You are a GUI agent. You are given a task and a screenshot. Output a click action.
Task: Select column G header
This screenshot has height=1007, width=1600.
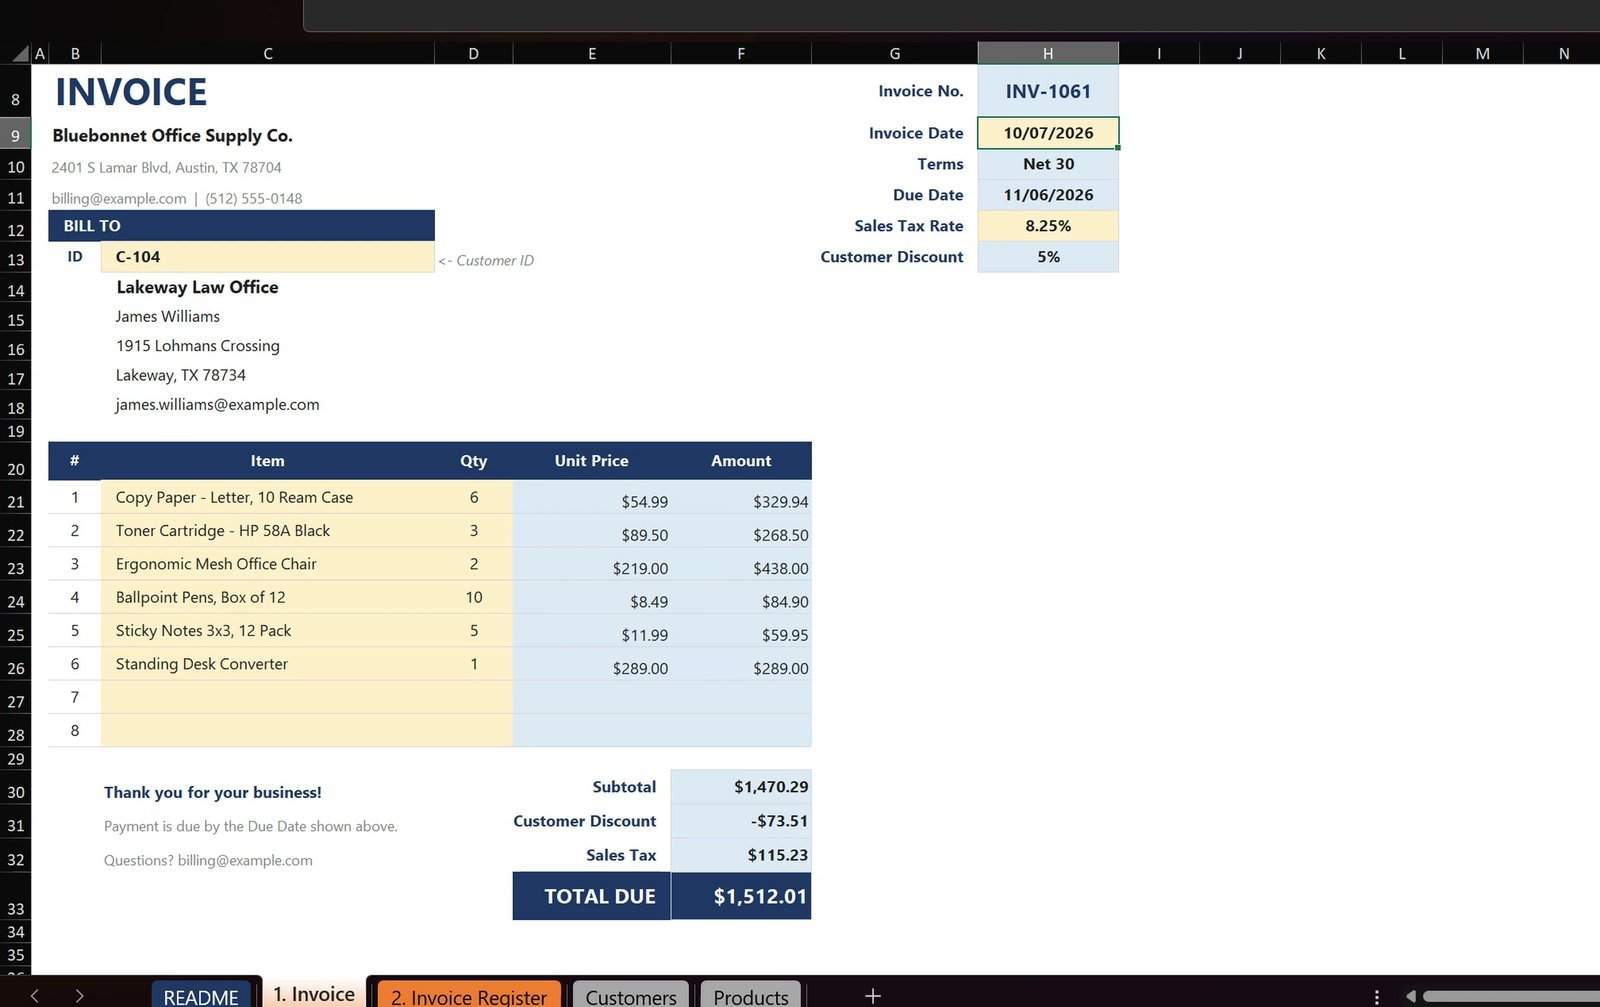pyautogui.click(x=895, y=53)
